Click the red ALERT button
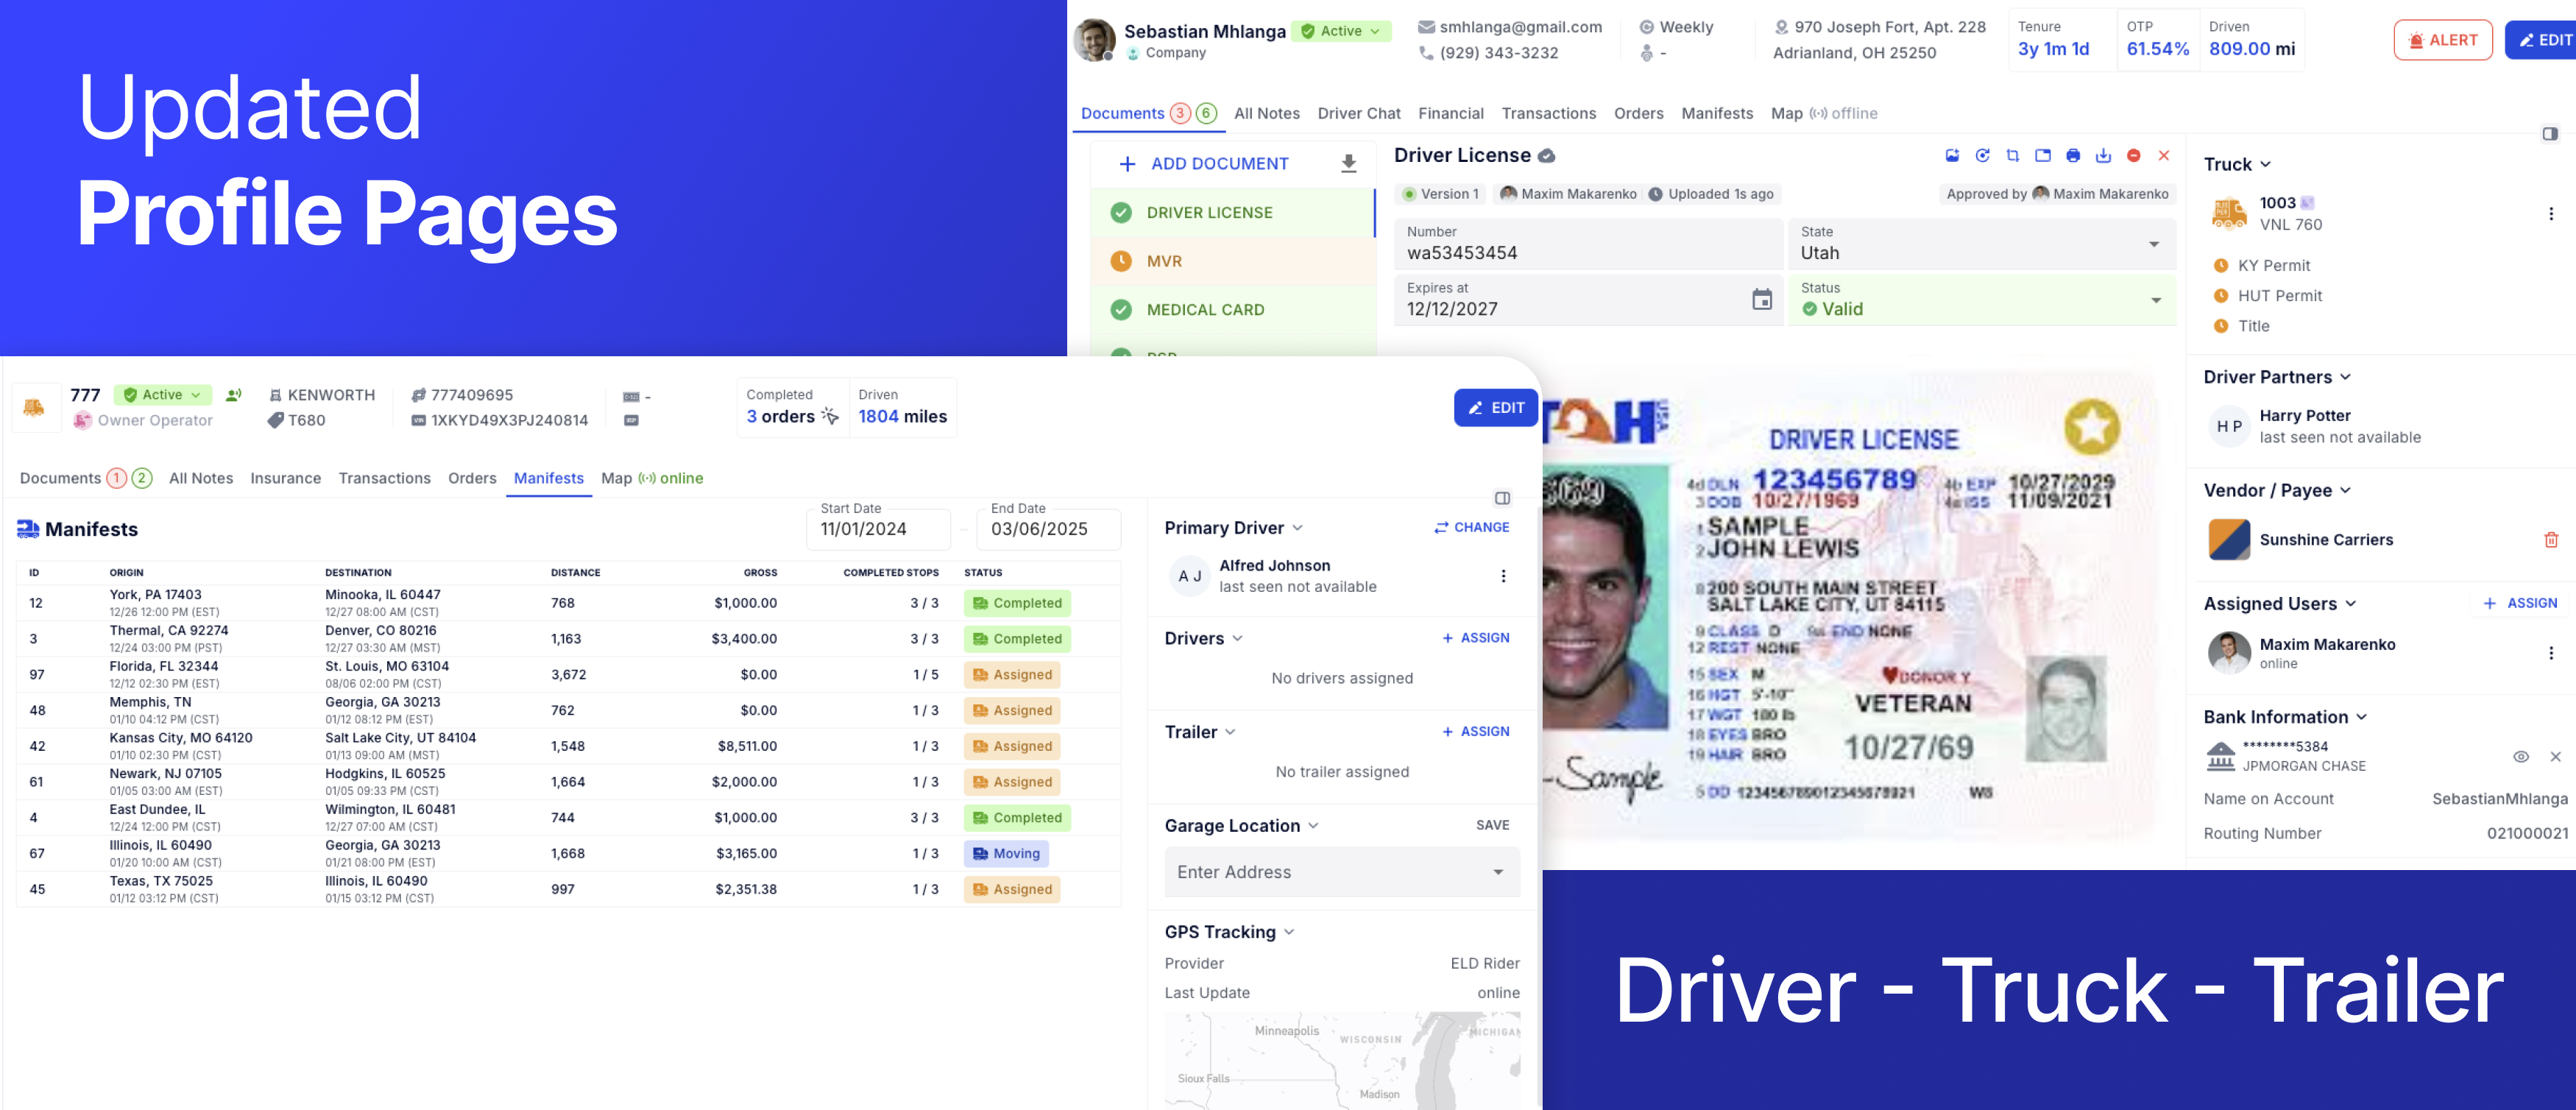The image size is (2576, 1110). click(x=2442, y=40)
